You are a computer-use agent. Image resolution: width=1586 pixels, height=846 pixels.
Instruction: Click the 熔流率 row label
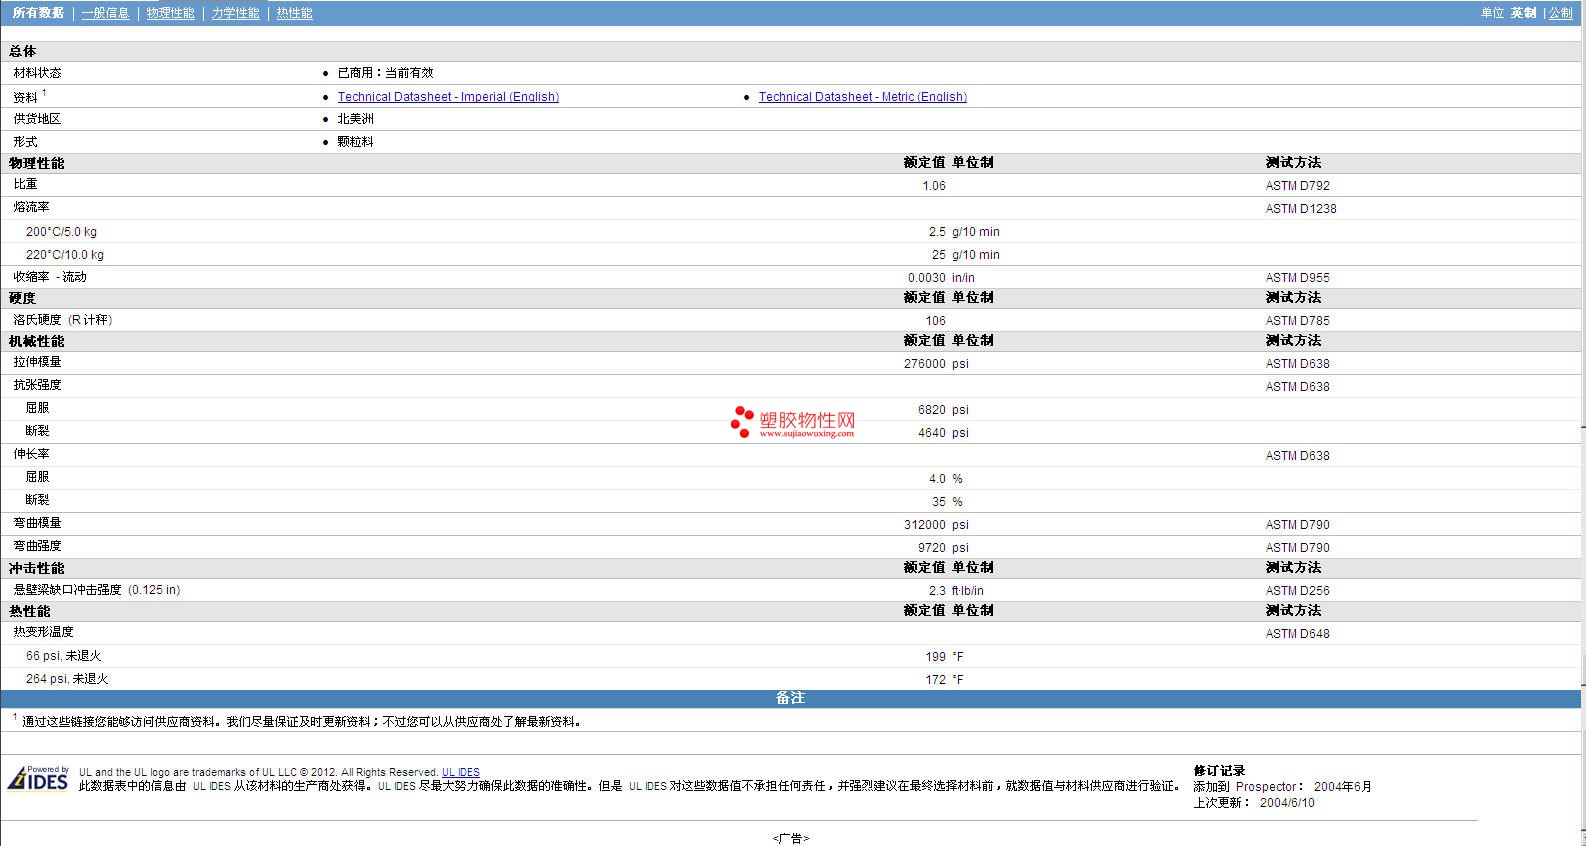[x=31, y=208]
